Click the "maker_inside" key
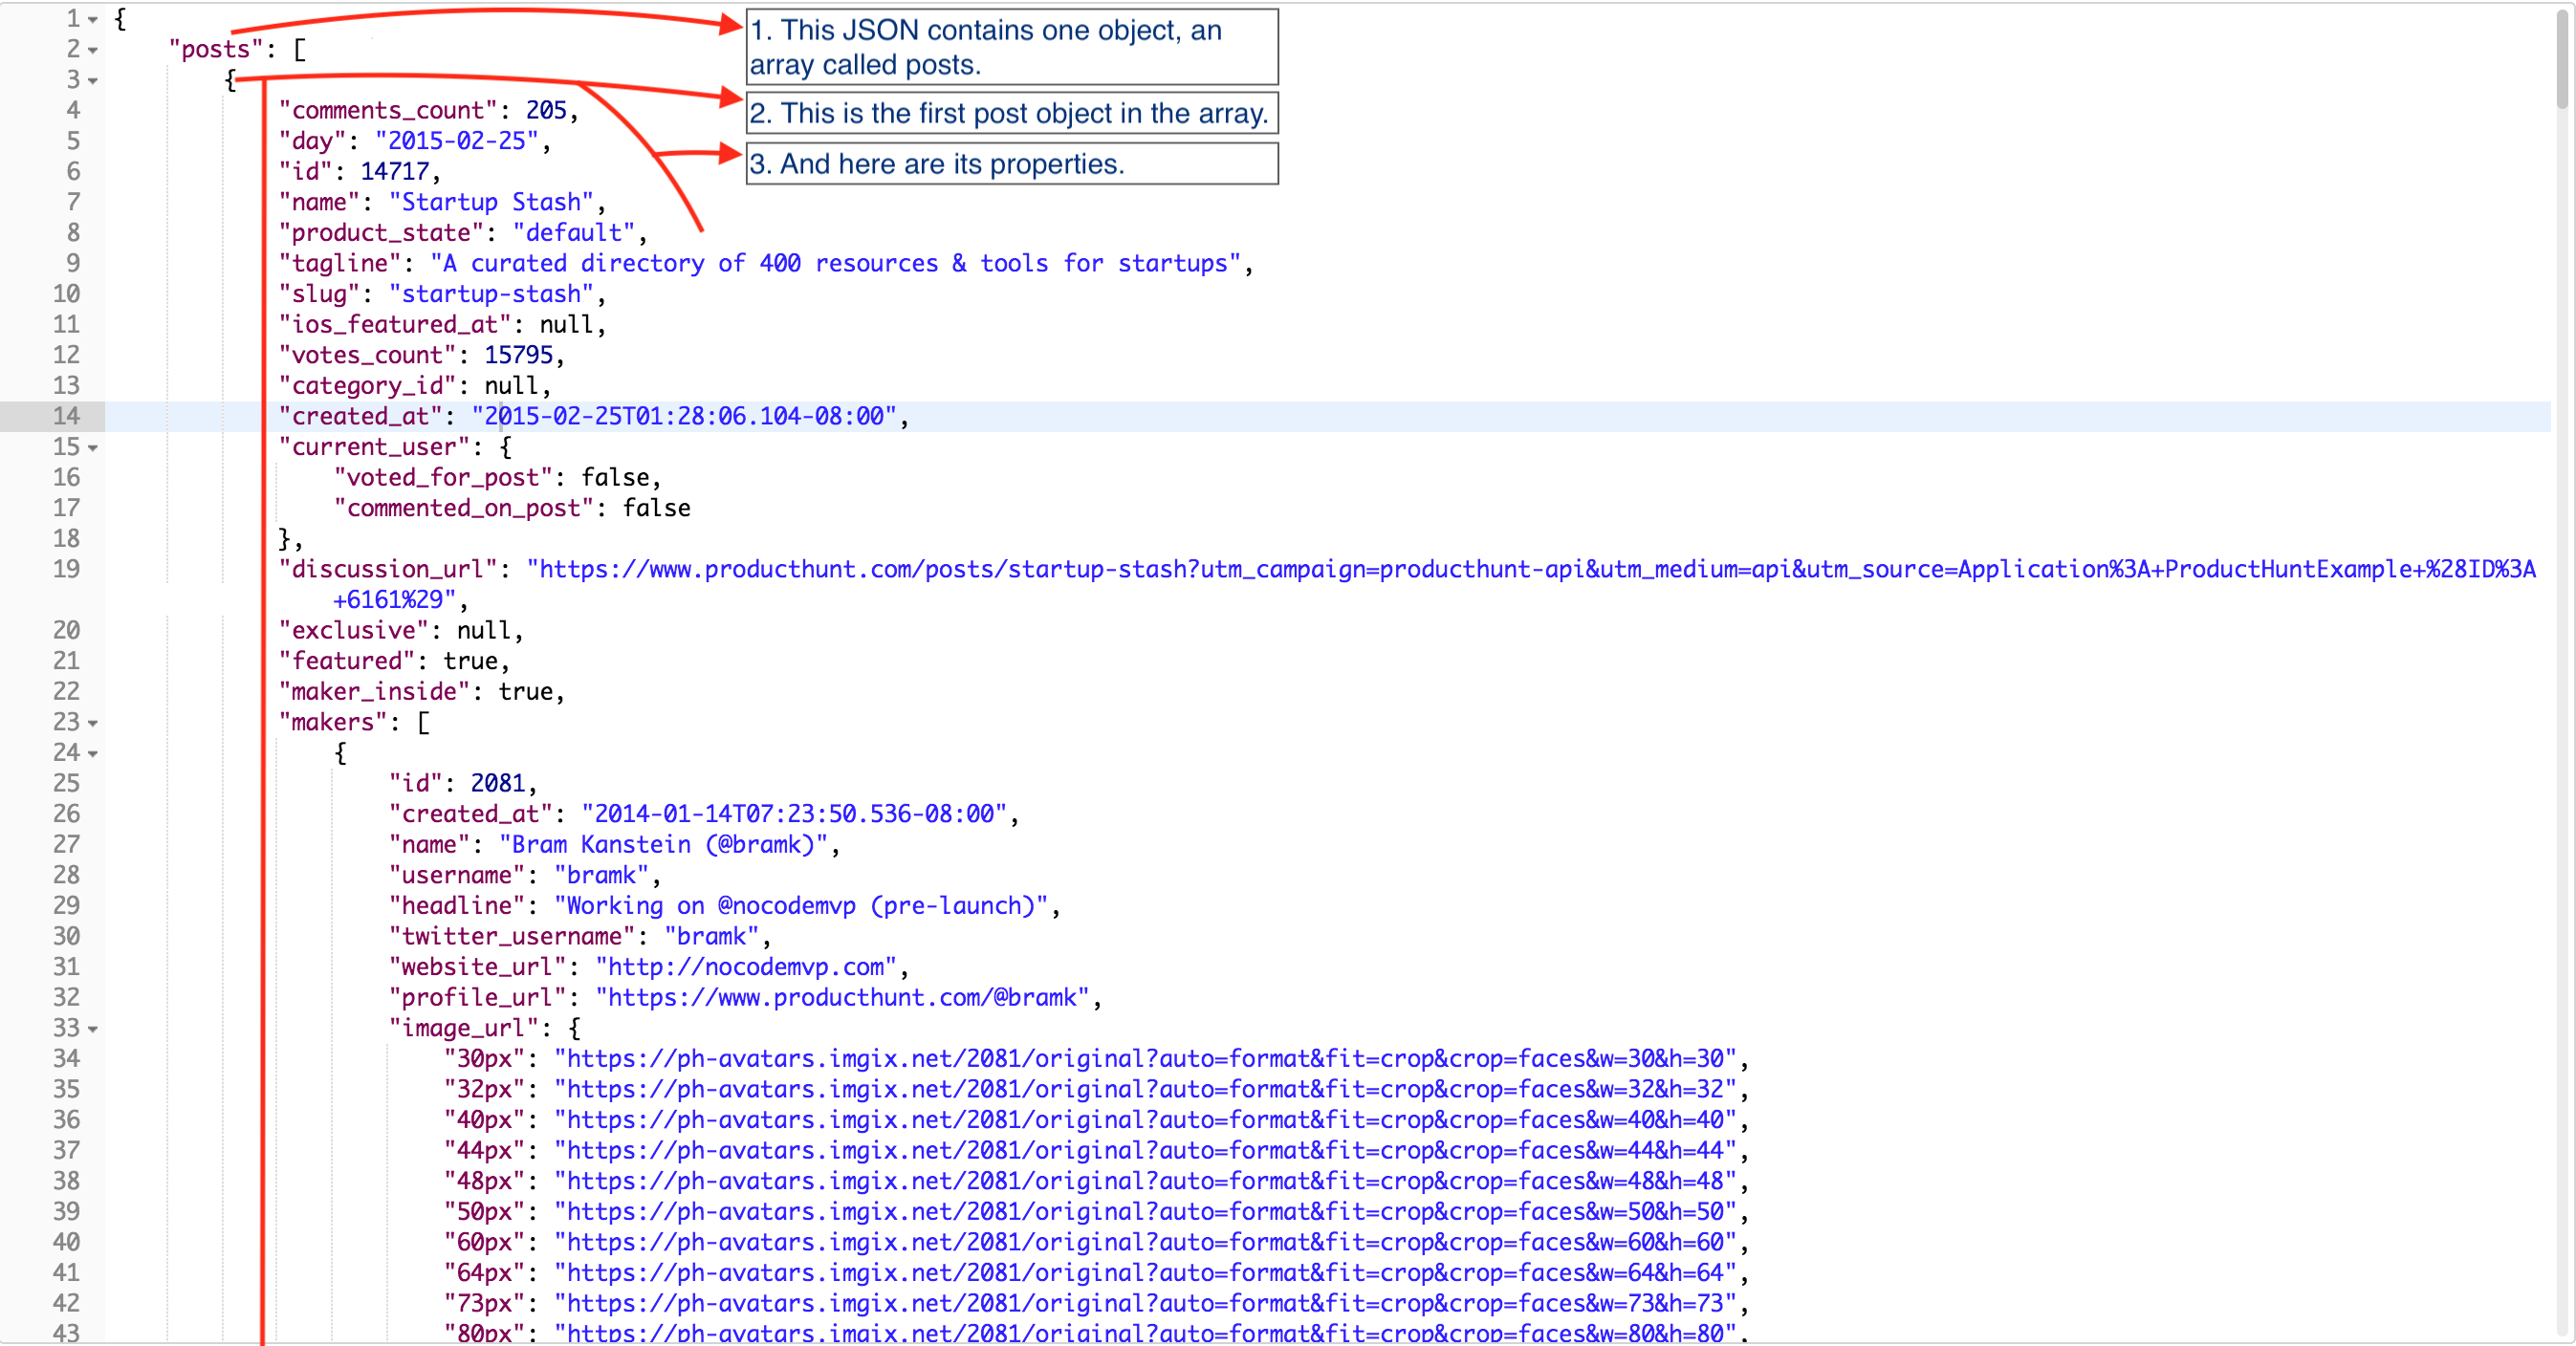Image resolution: width=2576 pixels, height=1346 pixels. (374, 692)
